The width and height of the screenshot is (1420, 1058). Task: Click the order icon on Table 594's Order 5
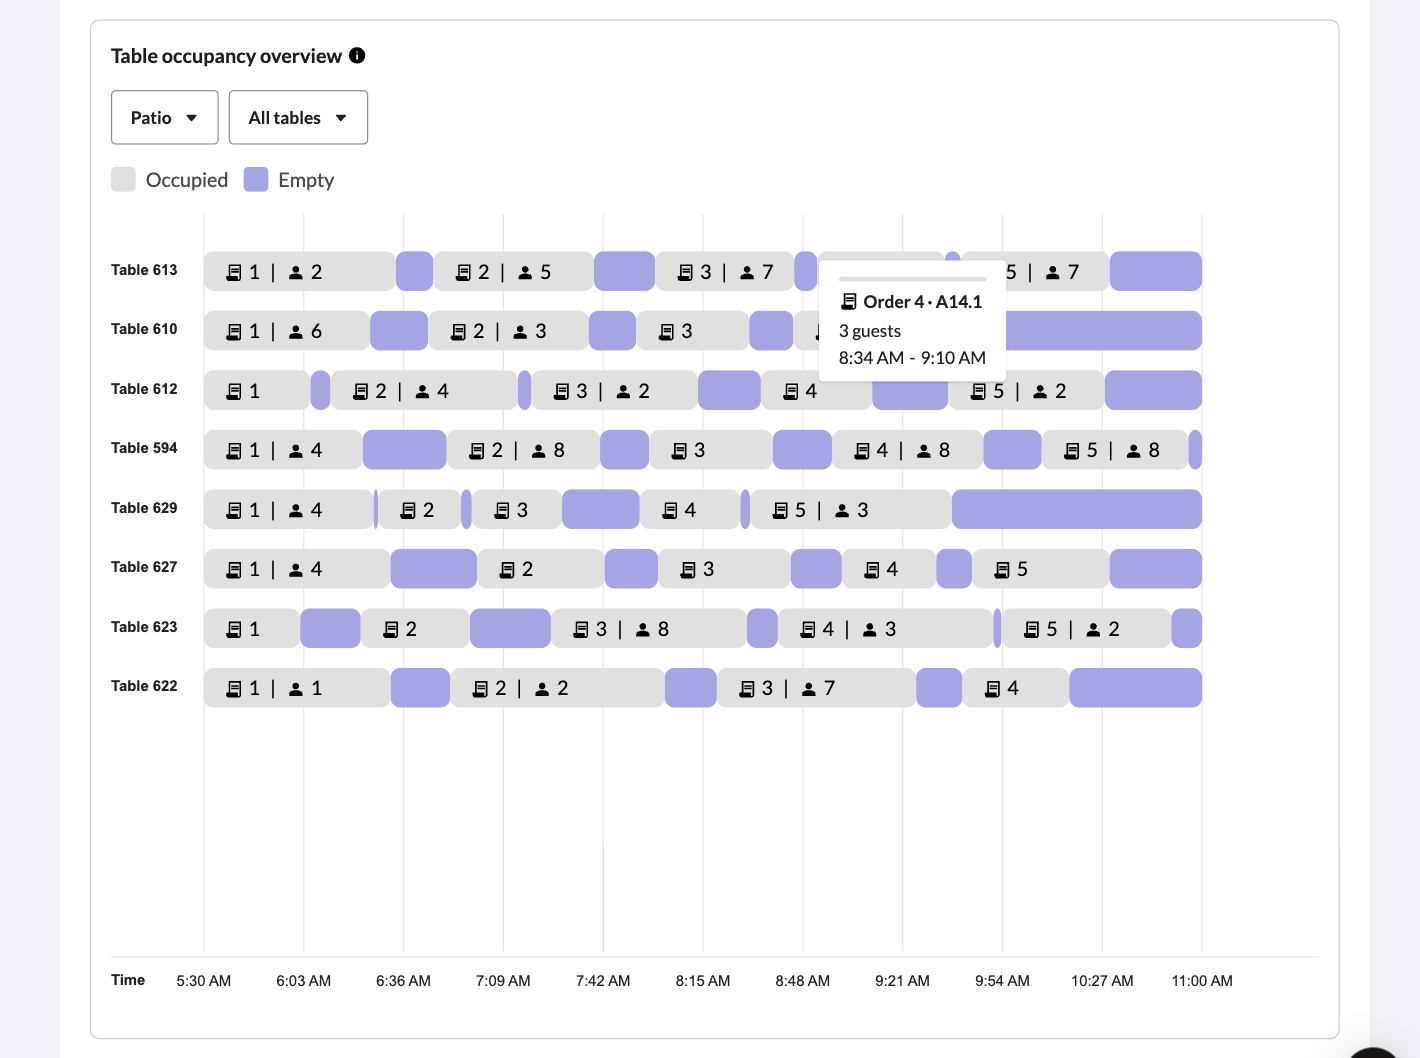1073,449
